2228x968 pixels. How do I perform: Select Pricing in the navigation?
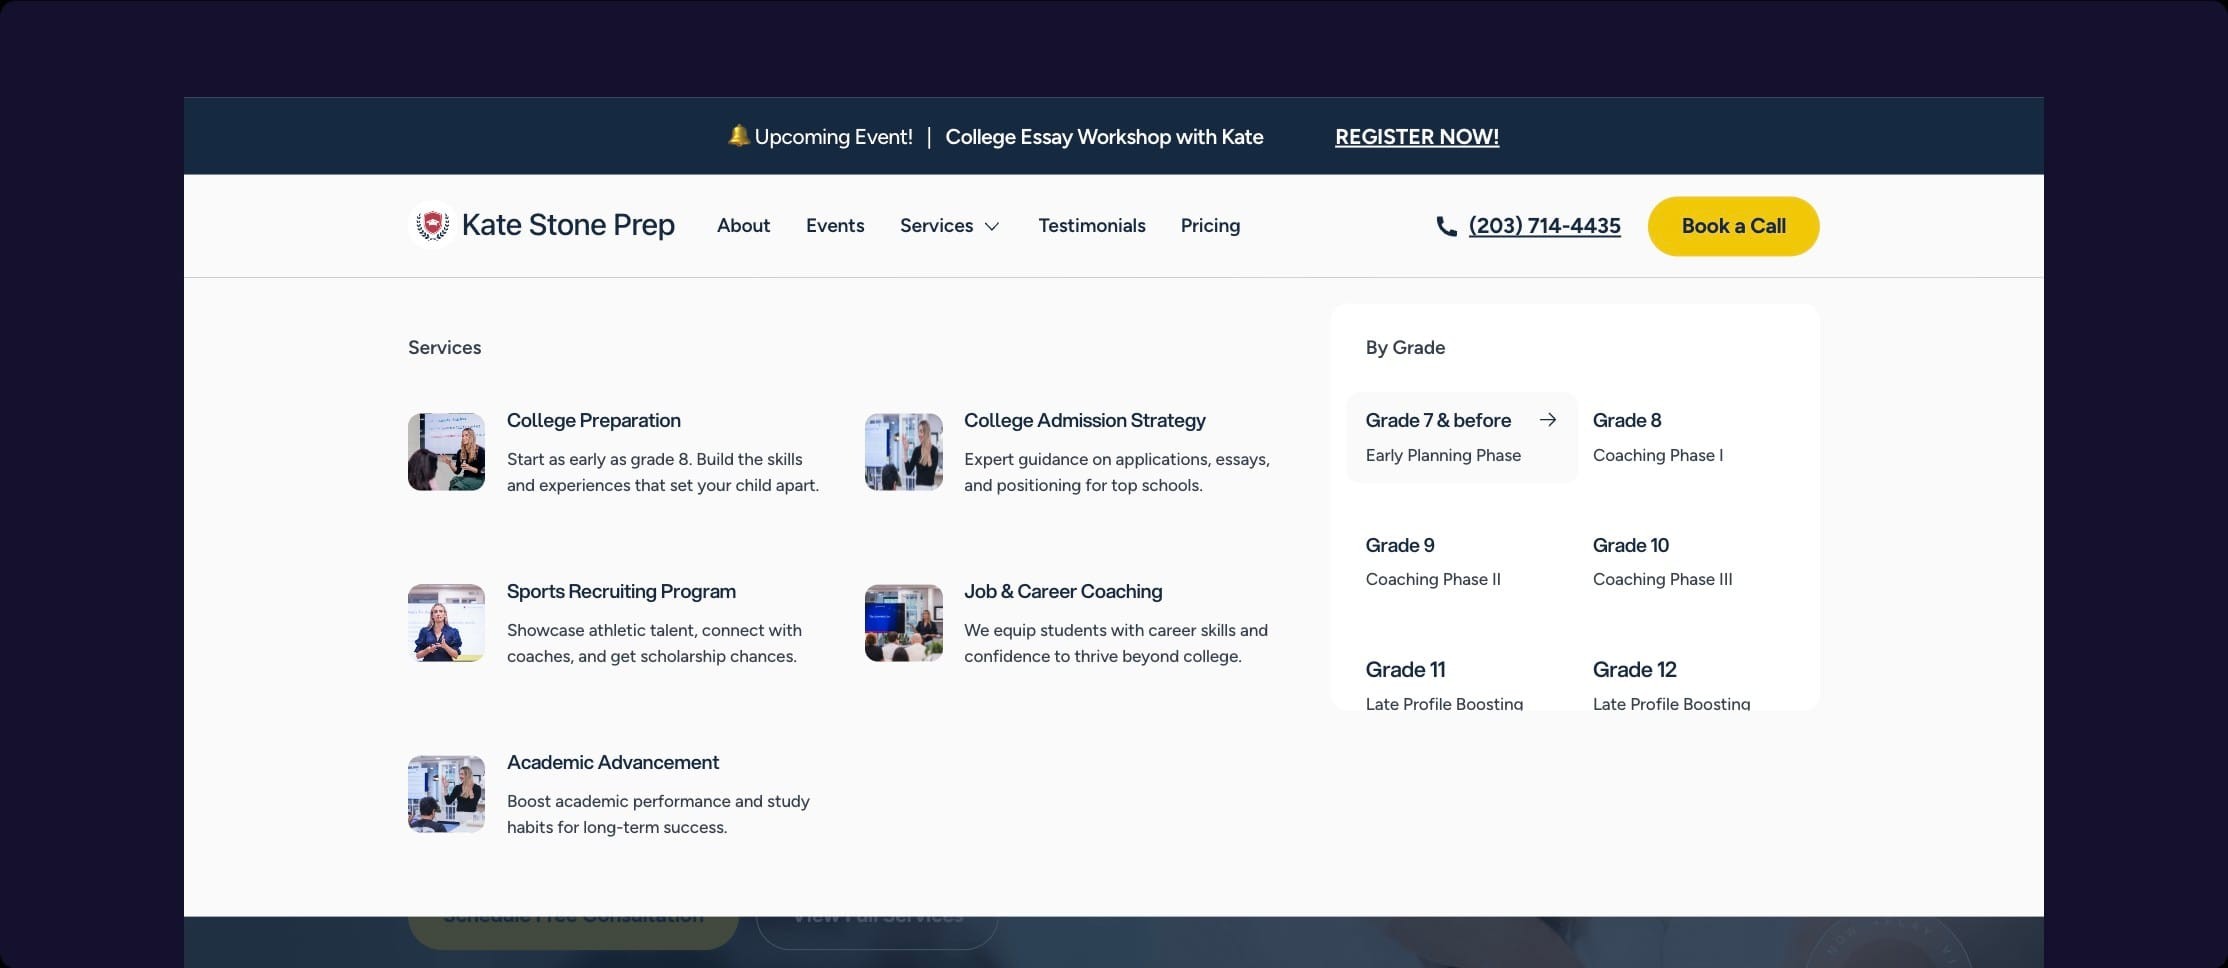tap(1210, 226)
